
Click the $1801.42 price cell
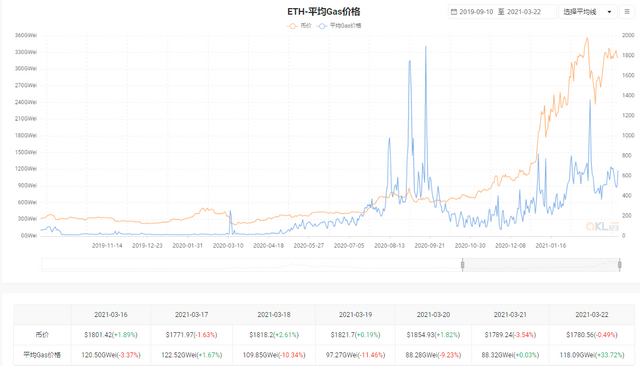[111, 335]
